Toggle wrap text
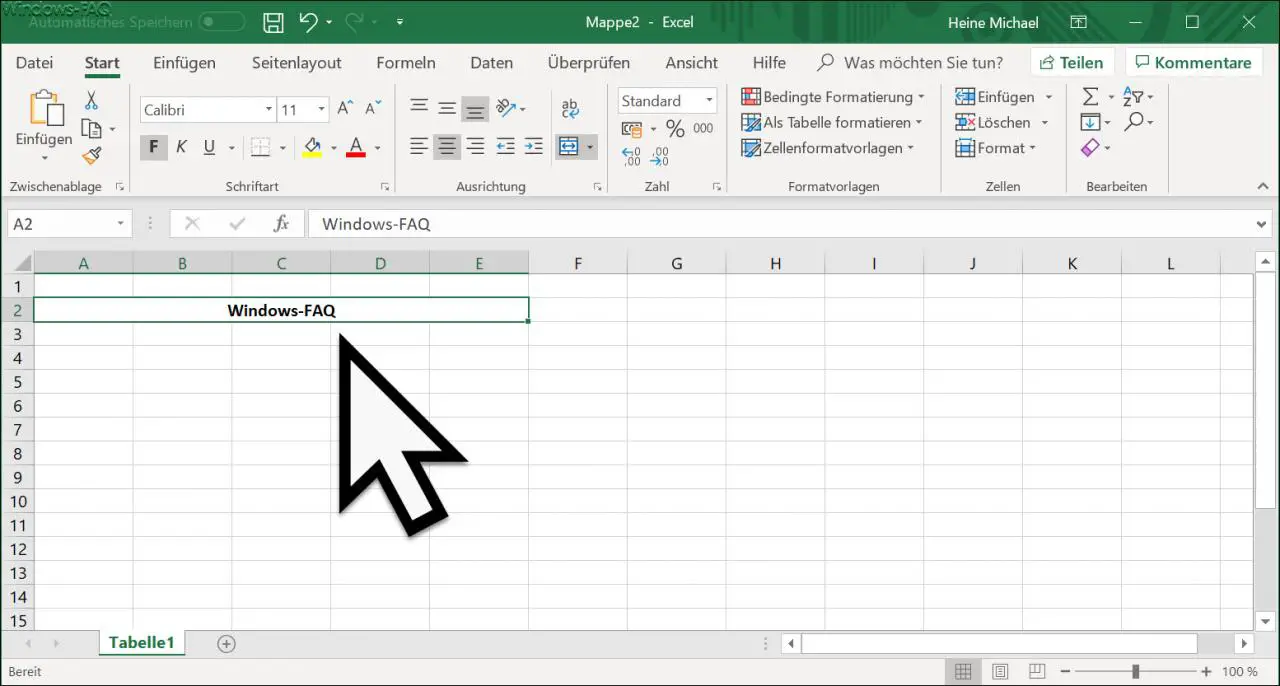This screenshot has width=1280, height=686. click(570, 108)
